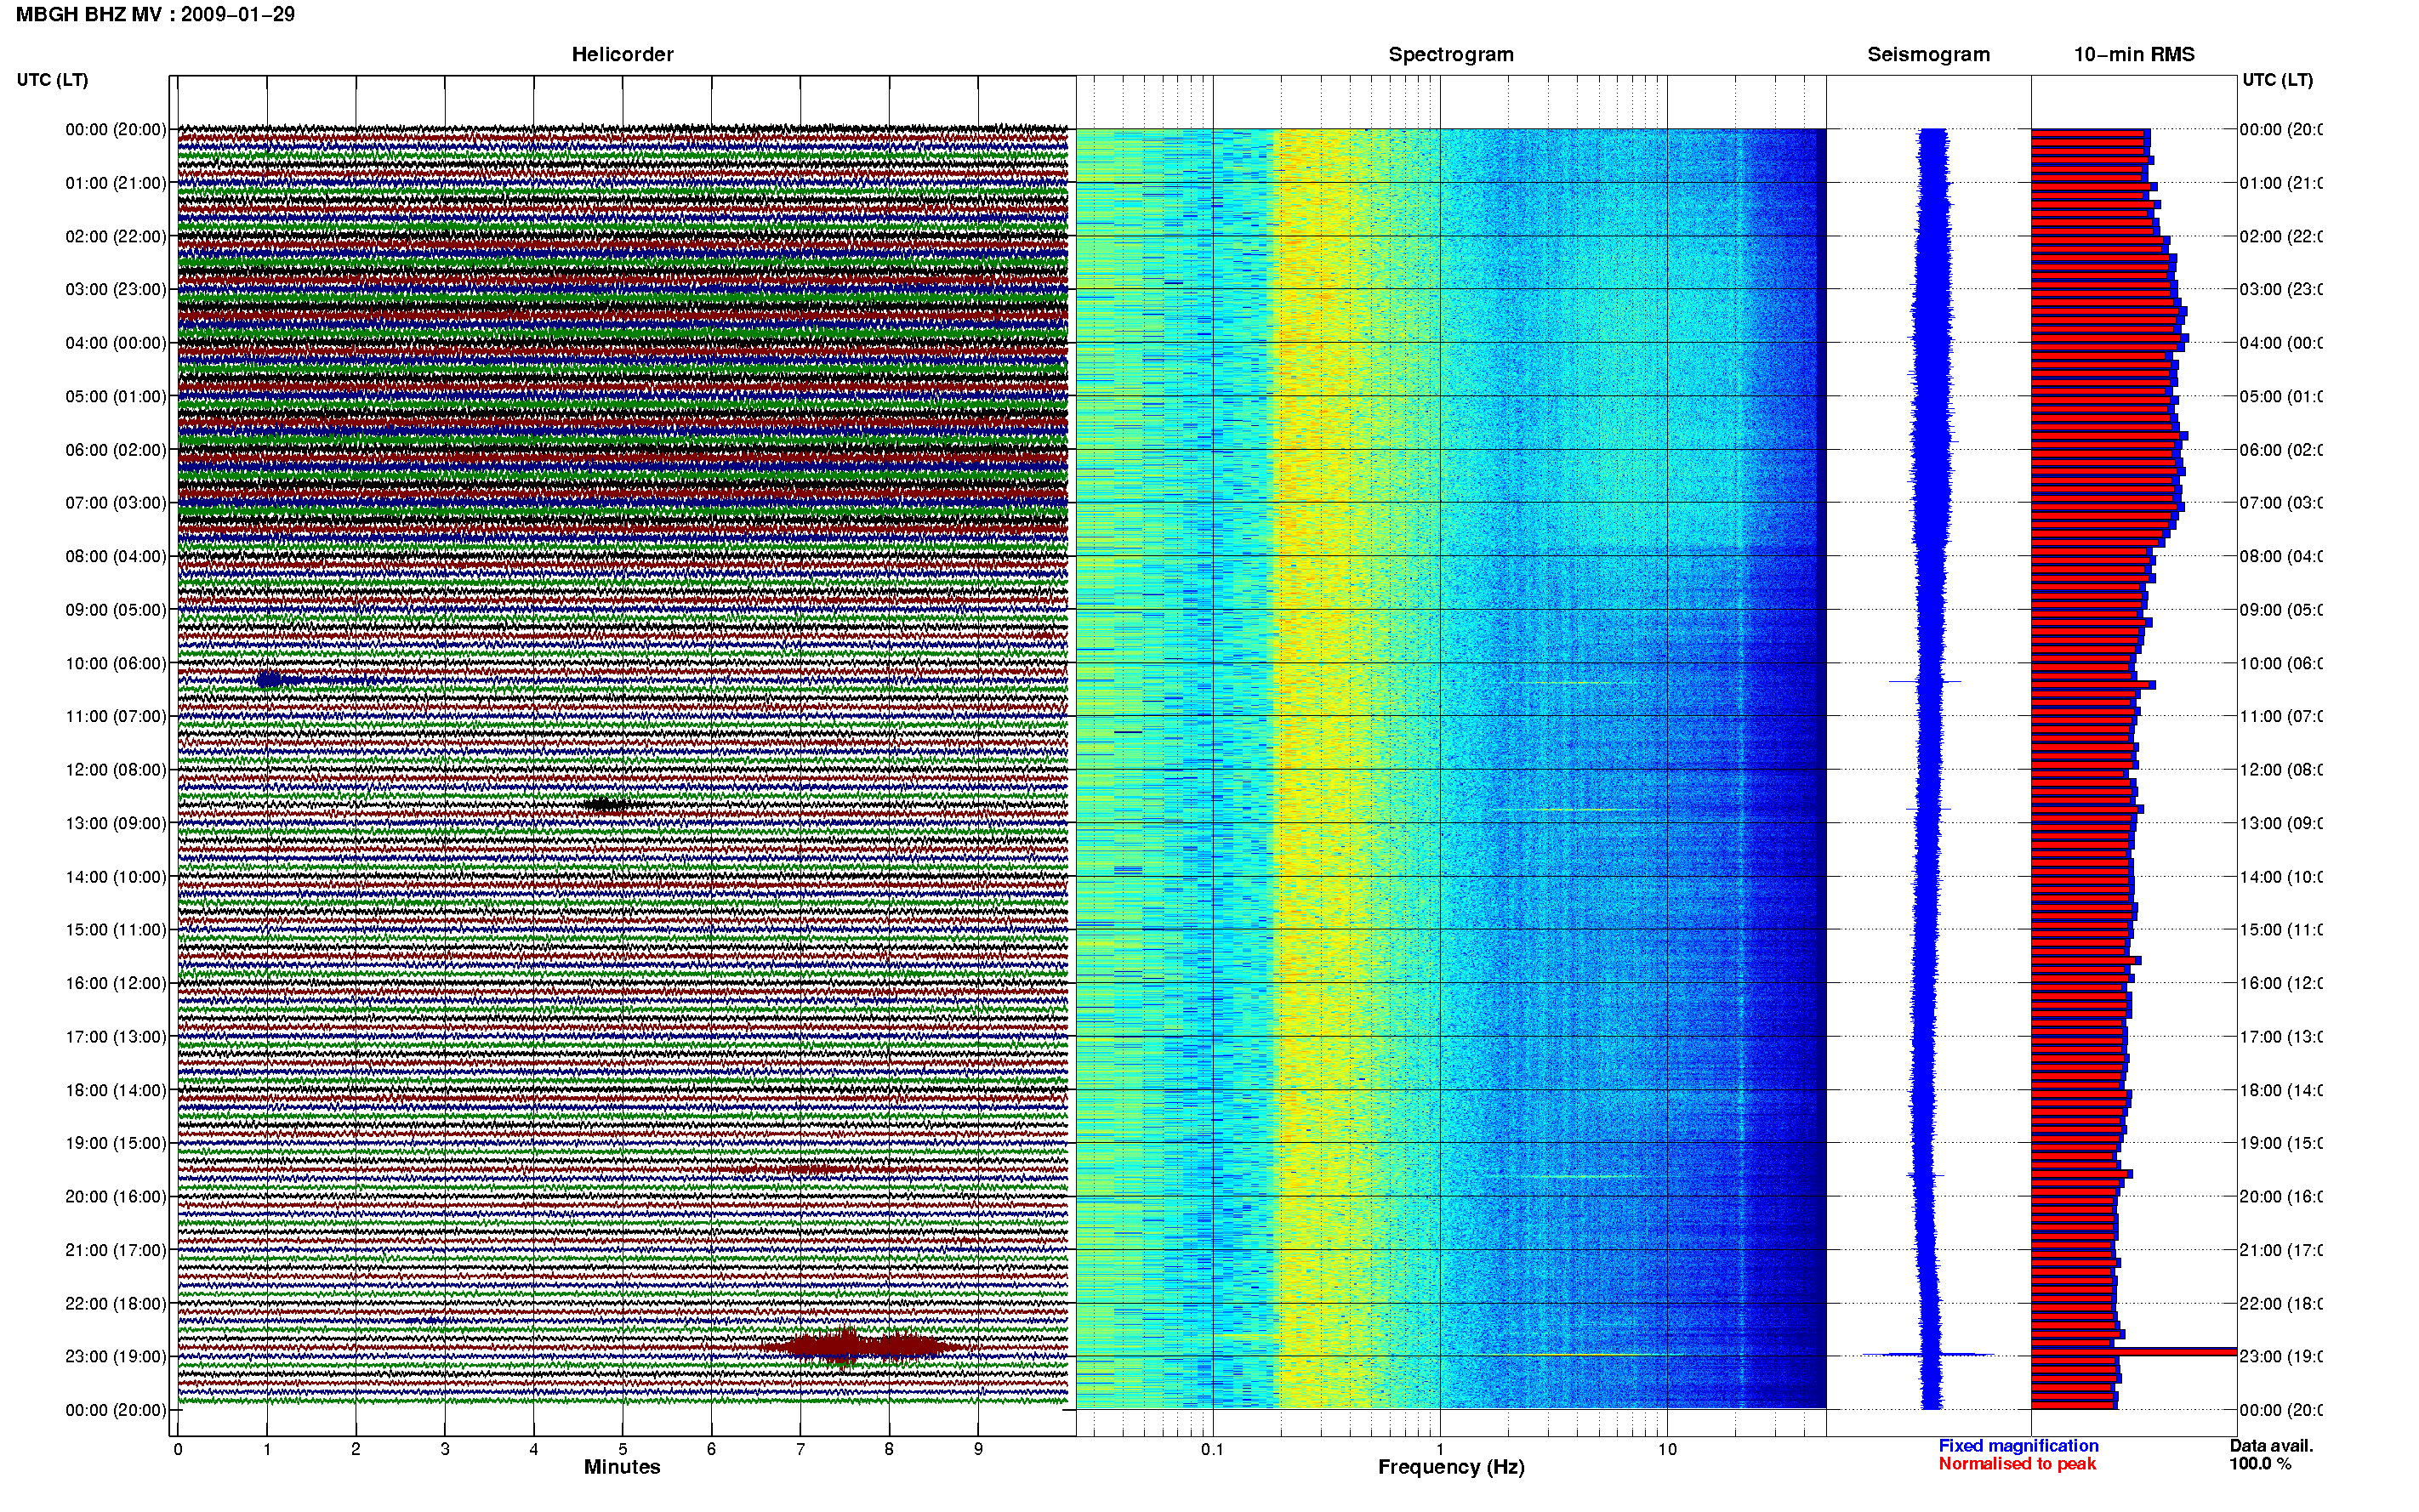The image size is (2419, 1512).
Task: Click the left time label '11:00 (07:00)'
Action: [x=116, y=716]
